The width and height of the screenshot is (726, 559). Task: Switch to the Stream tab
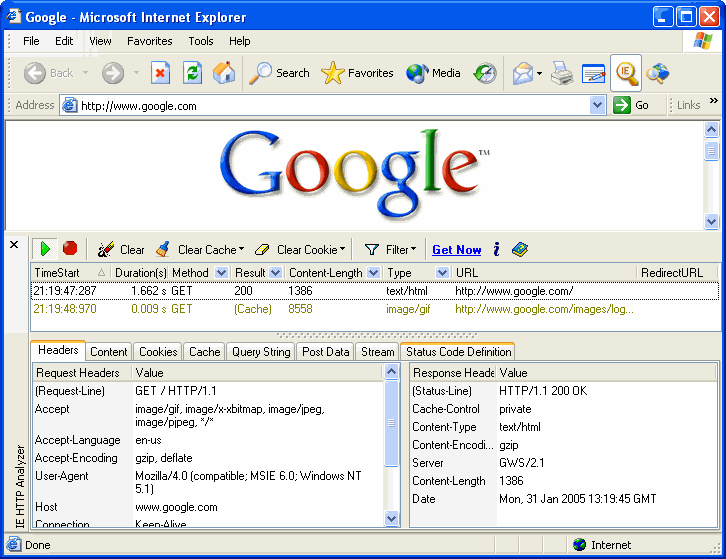[x=377, y=352]
